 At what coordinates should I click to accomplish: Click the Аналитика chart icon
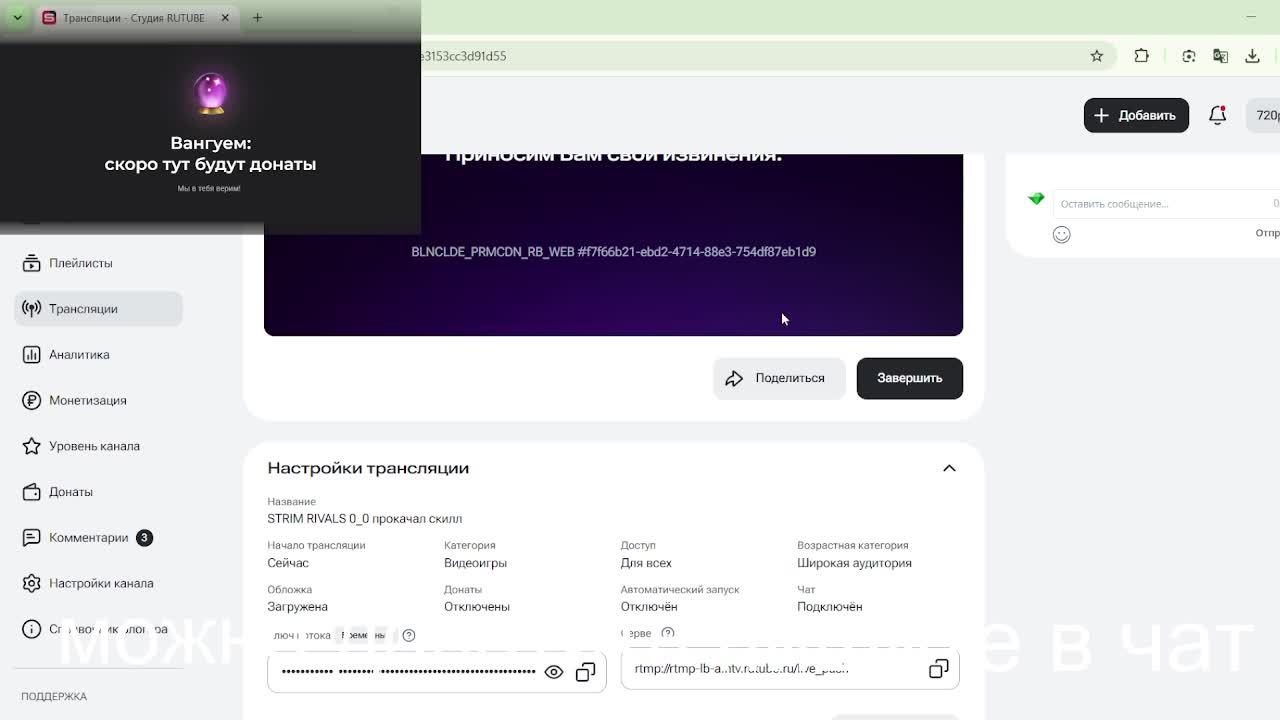click(x=32, y=355)
